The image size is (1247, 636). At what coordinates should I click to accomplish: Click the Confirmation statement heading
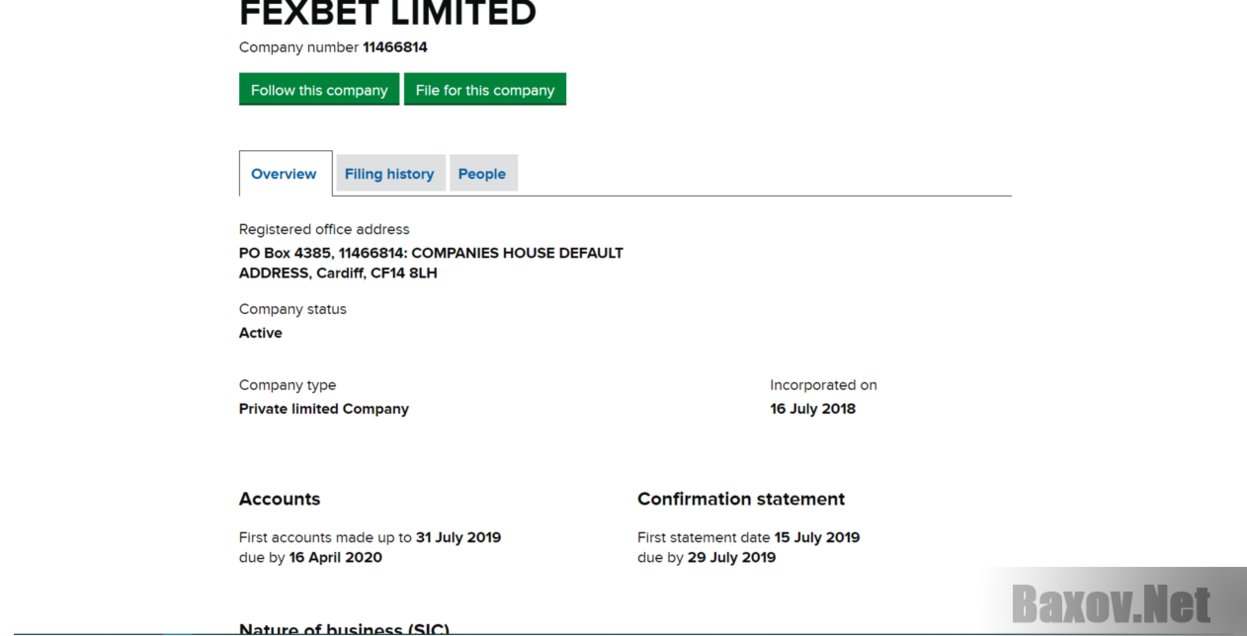click(x=741, y=499)
